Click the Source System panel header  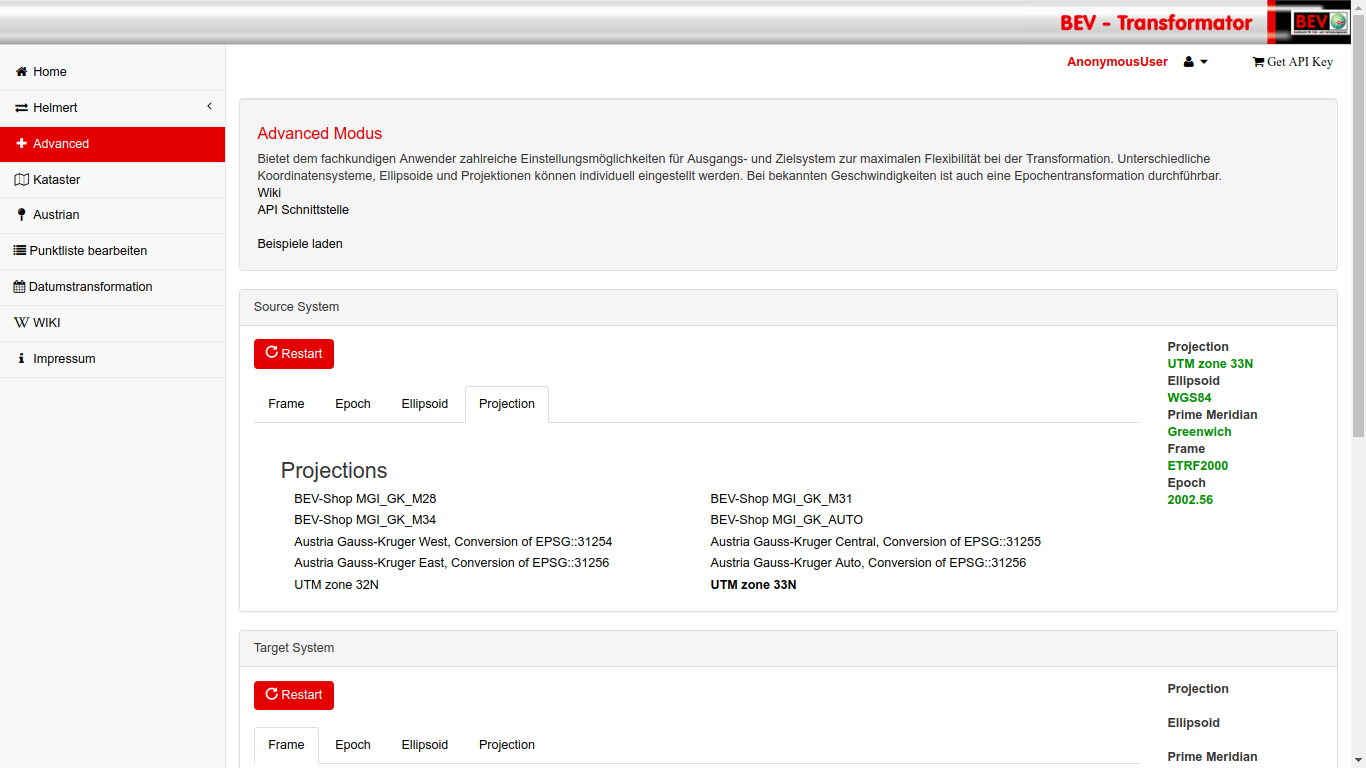(x=788, y=307)
